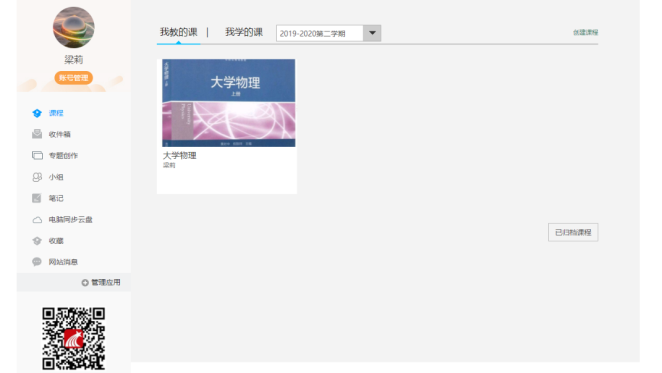The height and width of the screenshot is (373, 662).
Task: Switch to the 我教的课 tab
Action: 179,32
